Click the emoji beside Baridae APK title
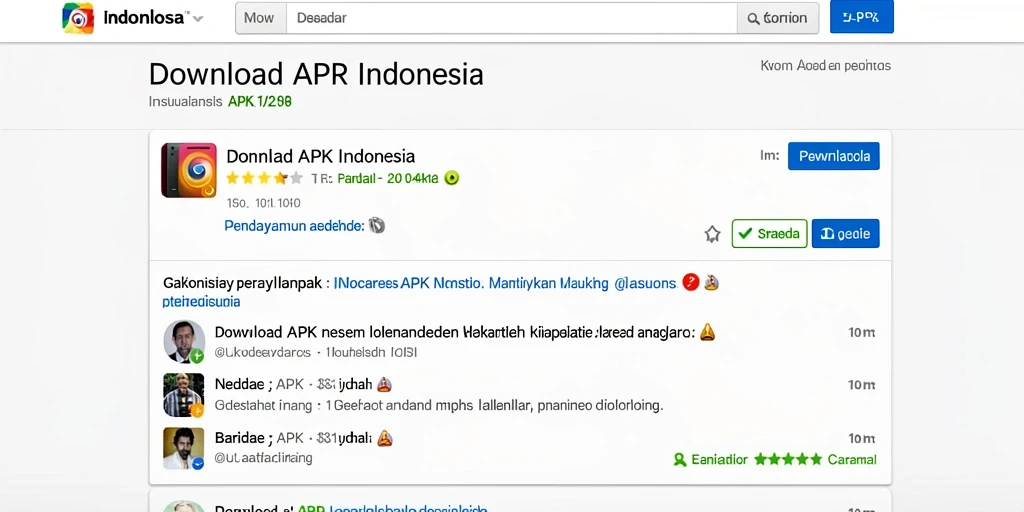 pyautogui.click(x=385, y=438)
